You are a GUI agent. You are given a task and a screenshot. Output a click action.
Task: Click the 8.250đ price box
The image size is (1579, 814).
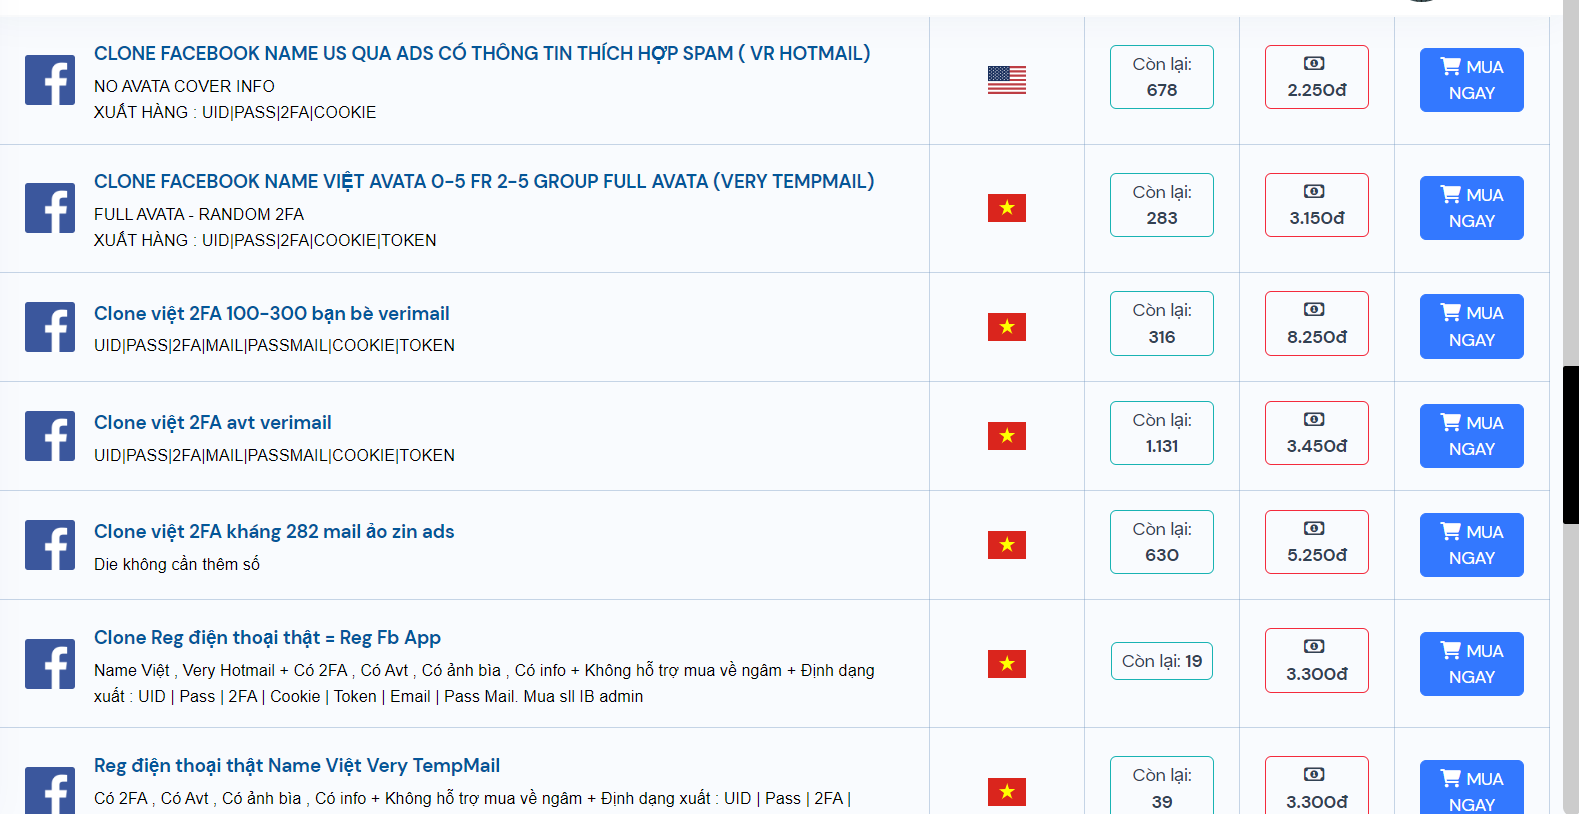pos(1317,323)
